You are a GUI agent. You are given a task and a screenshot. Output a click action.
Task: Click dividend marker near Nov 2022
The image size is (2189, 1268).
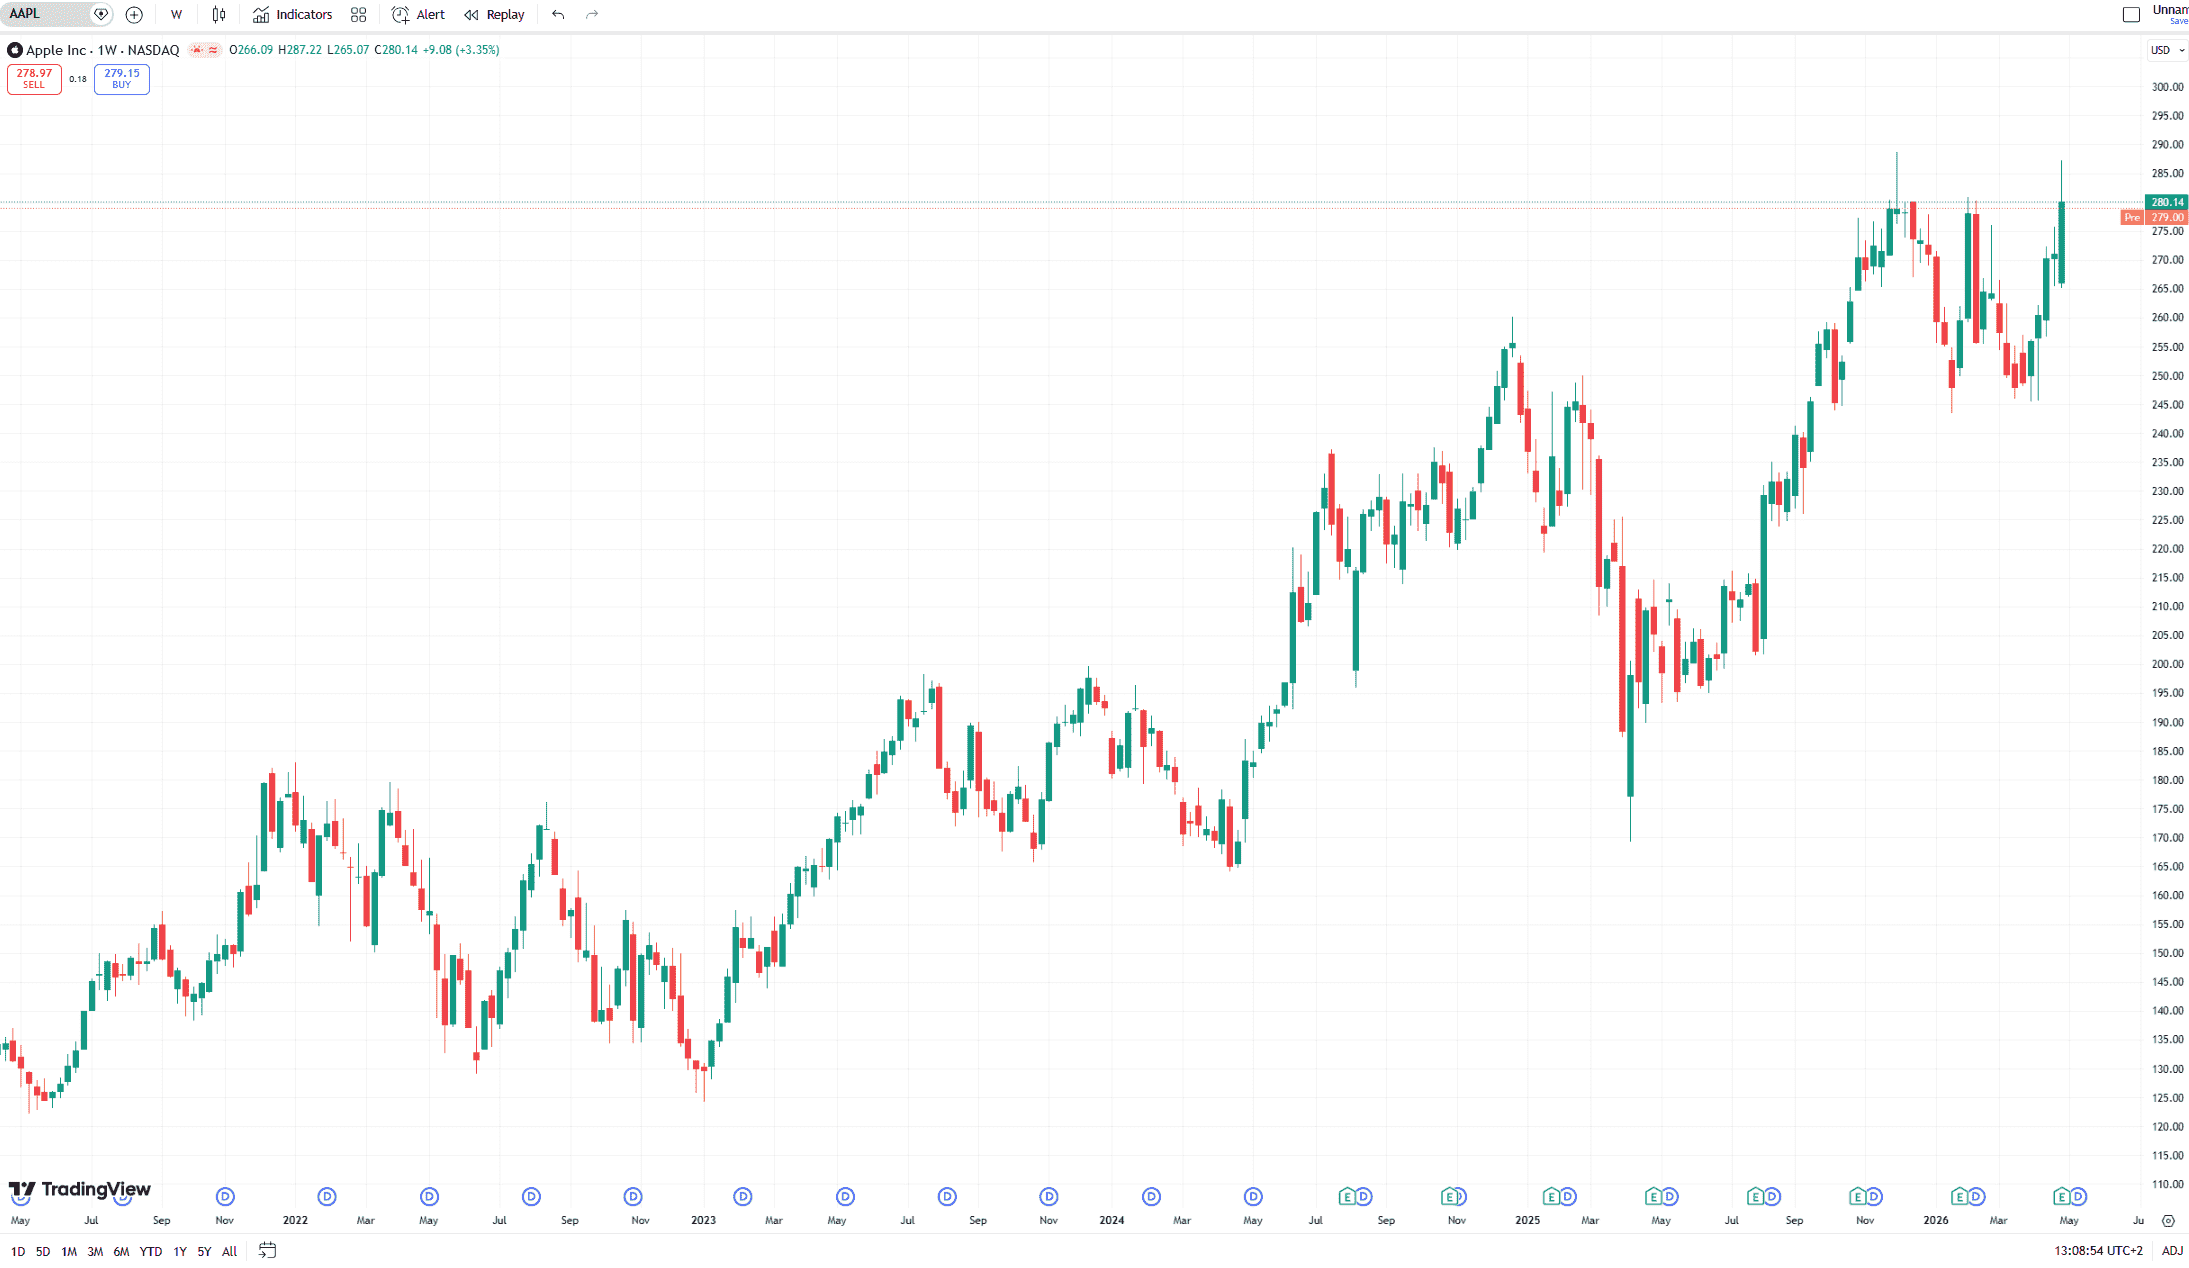[x=633, y=1197]
